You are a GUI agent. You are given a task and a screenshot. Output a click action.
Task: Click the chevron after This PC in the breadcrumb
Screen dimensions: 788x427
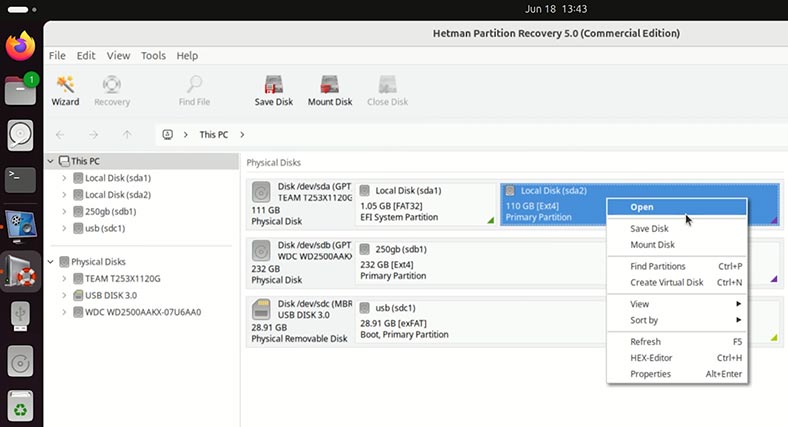click(x=242, y=135)
